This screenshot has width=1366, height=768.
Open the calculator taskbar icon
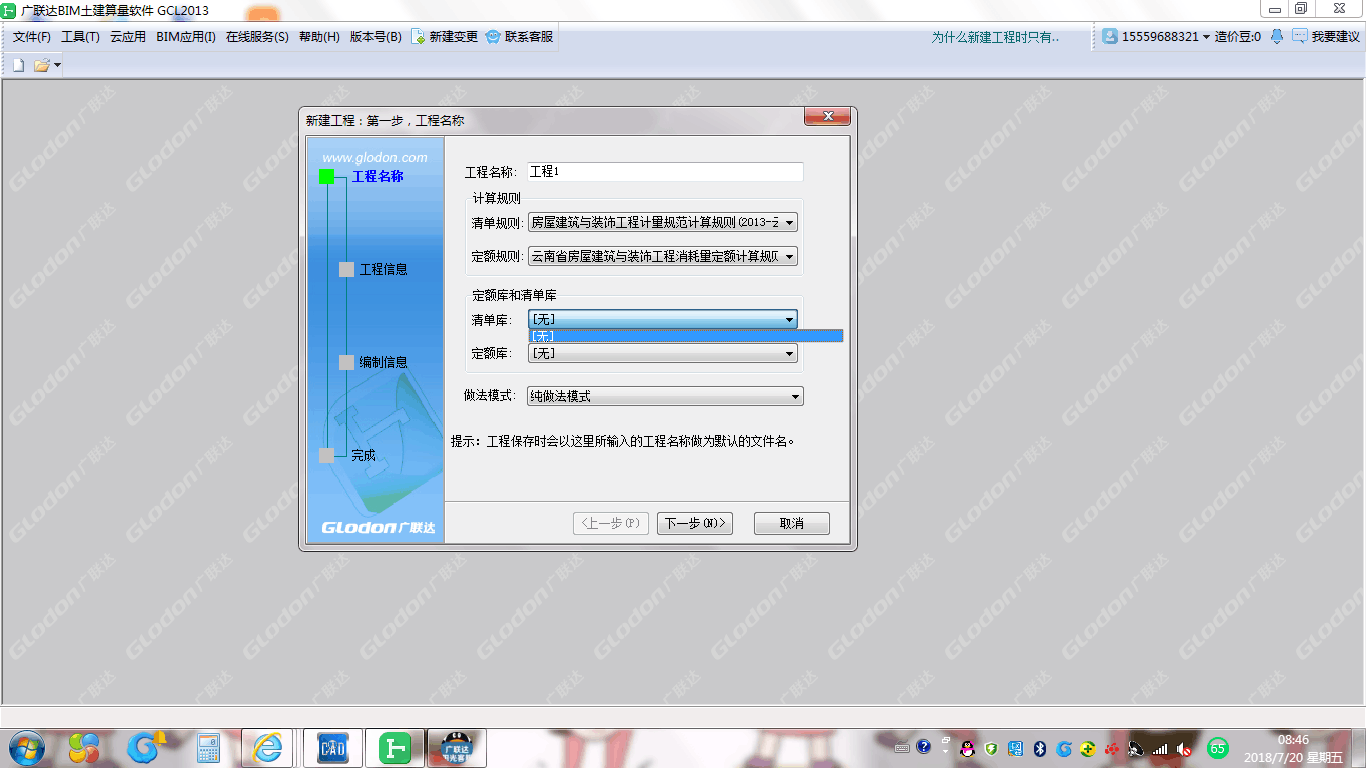(x=208, y=747)
